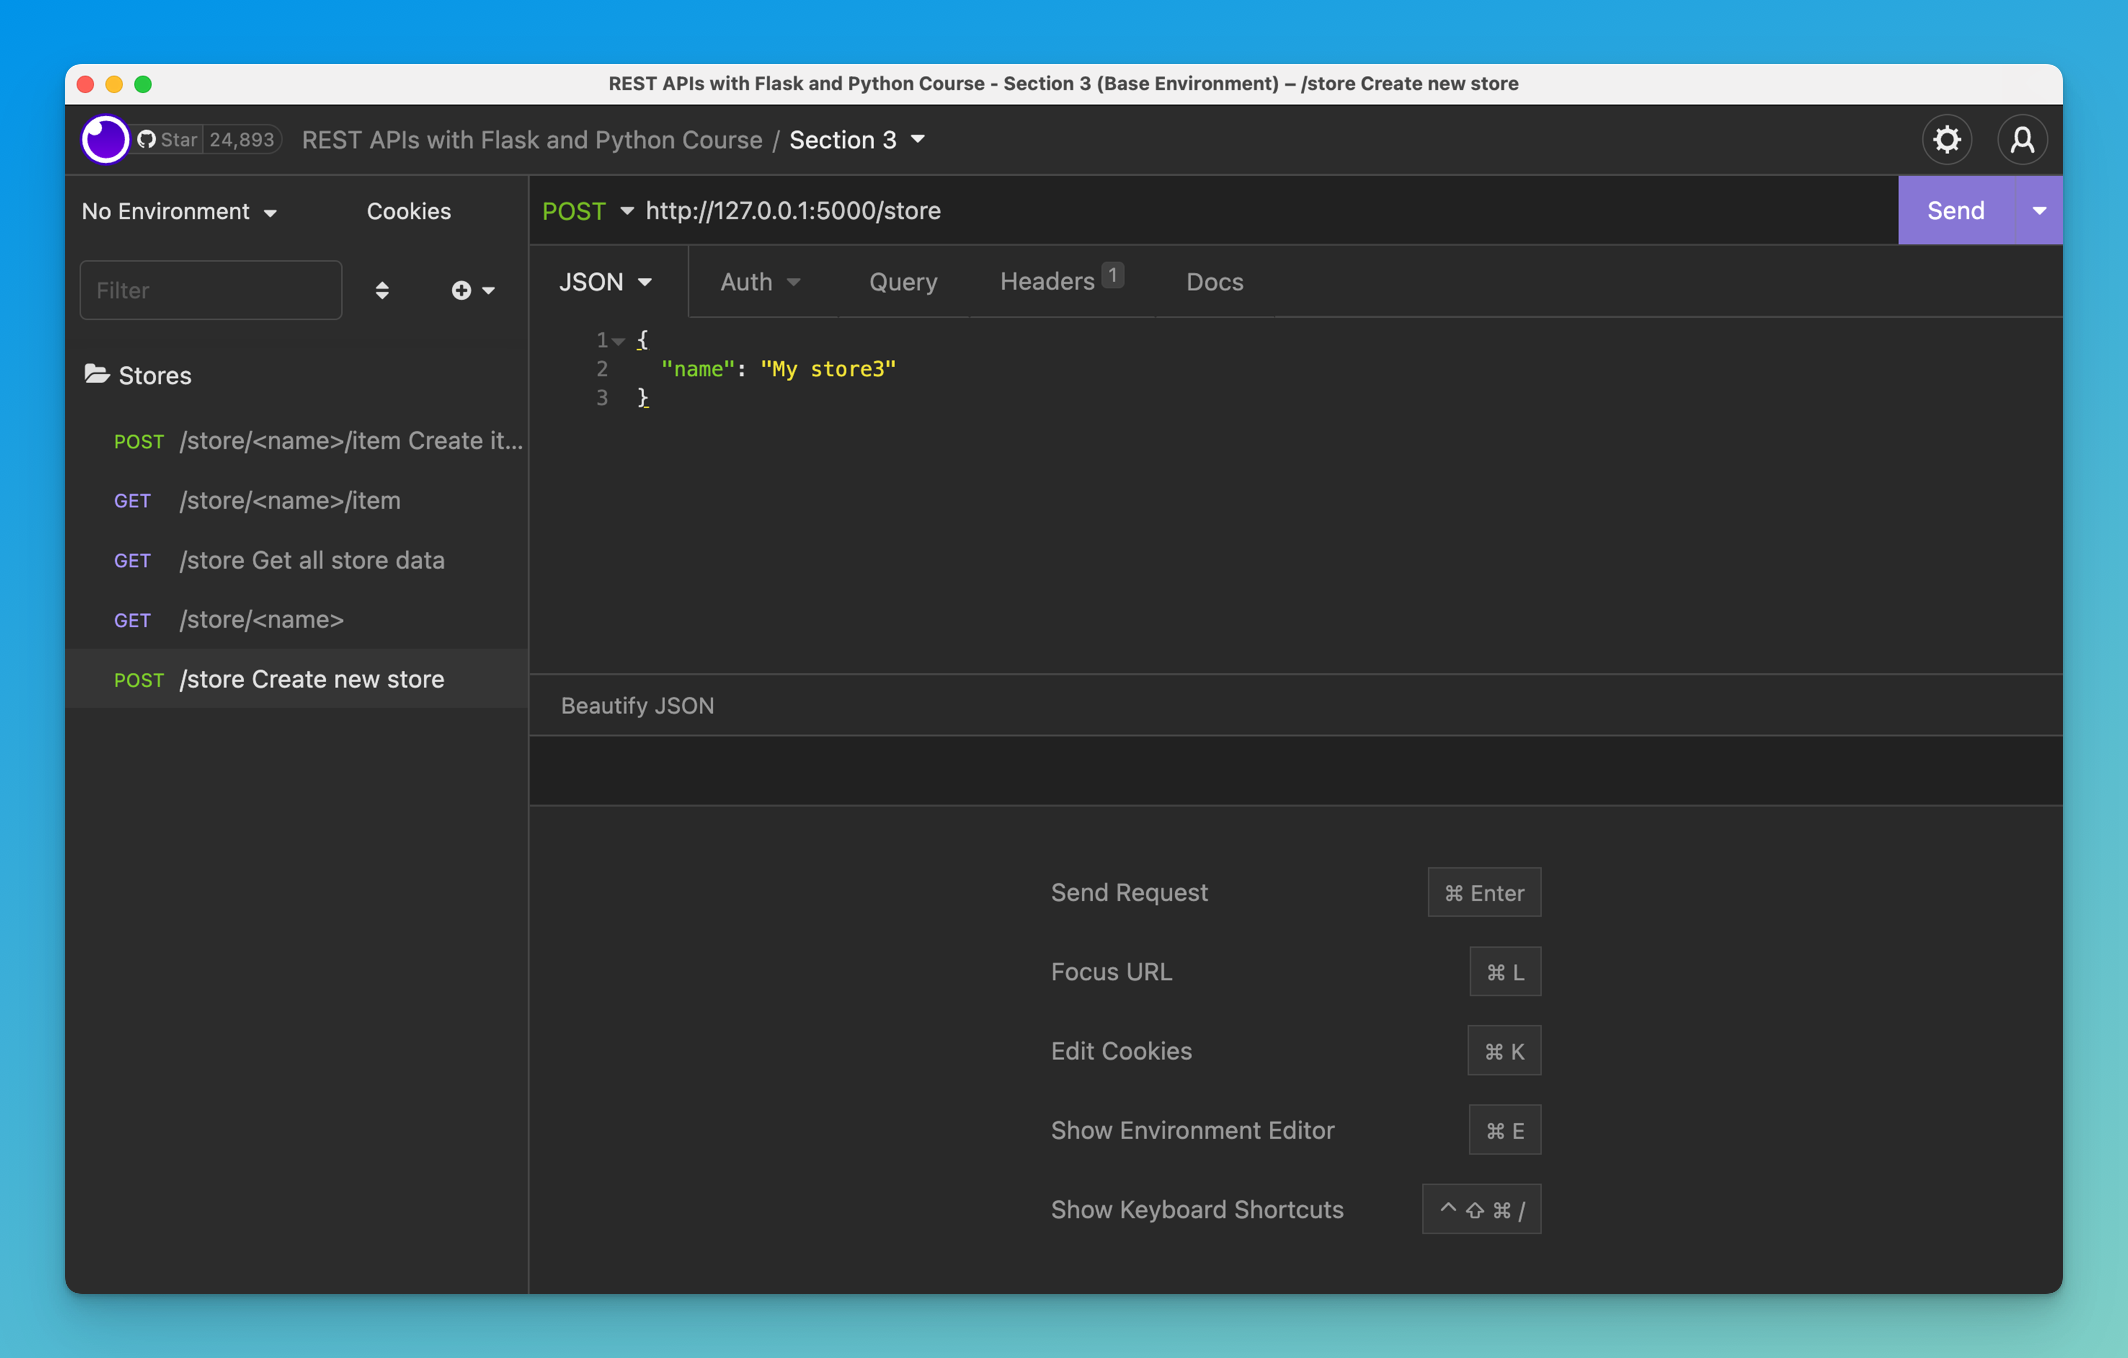Open the settings gear icon
This screenshot has width=2128, height=1358.
pyautogui.click(x=1948, y=140)
